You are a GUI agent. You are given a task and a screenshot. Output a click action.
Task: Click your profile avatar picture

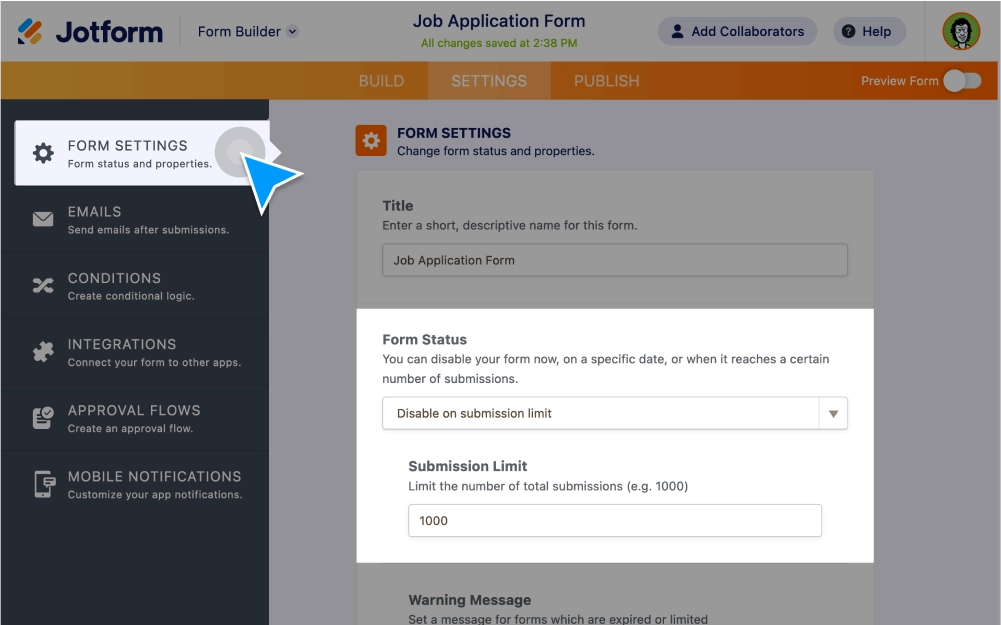(961, 31)
